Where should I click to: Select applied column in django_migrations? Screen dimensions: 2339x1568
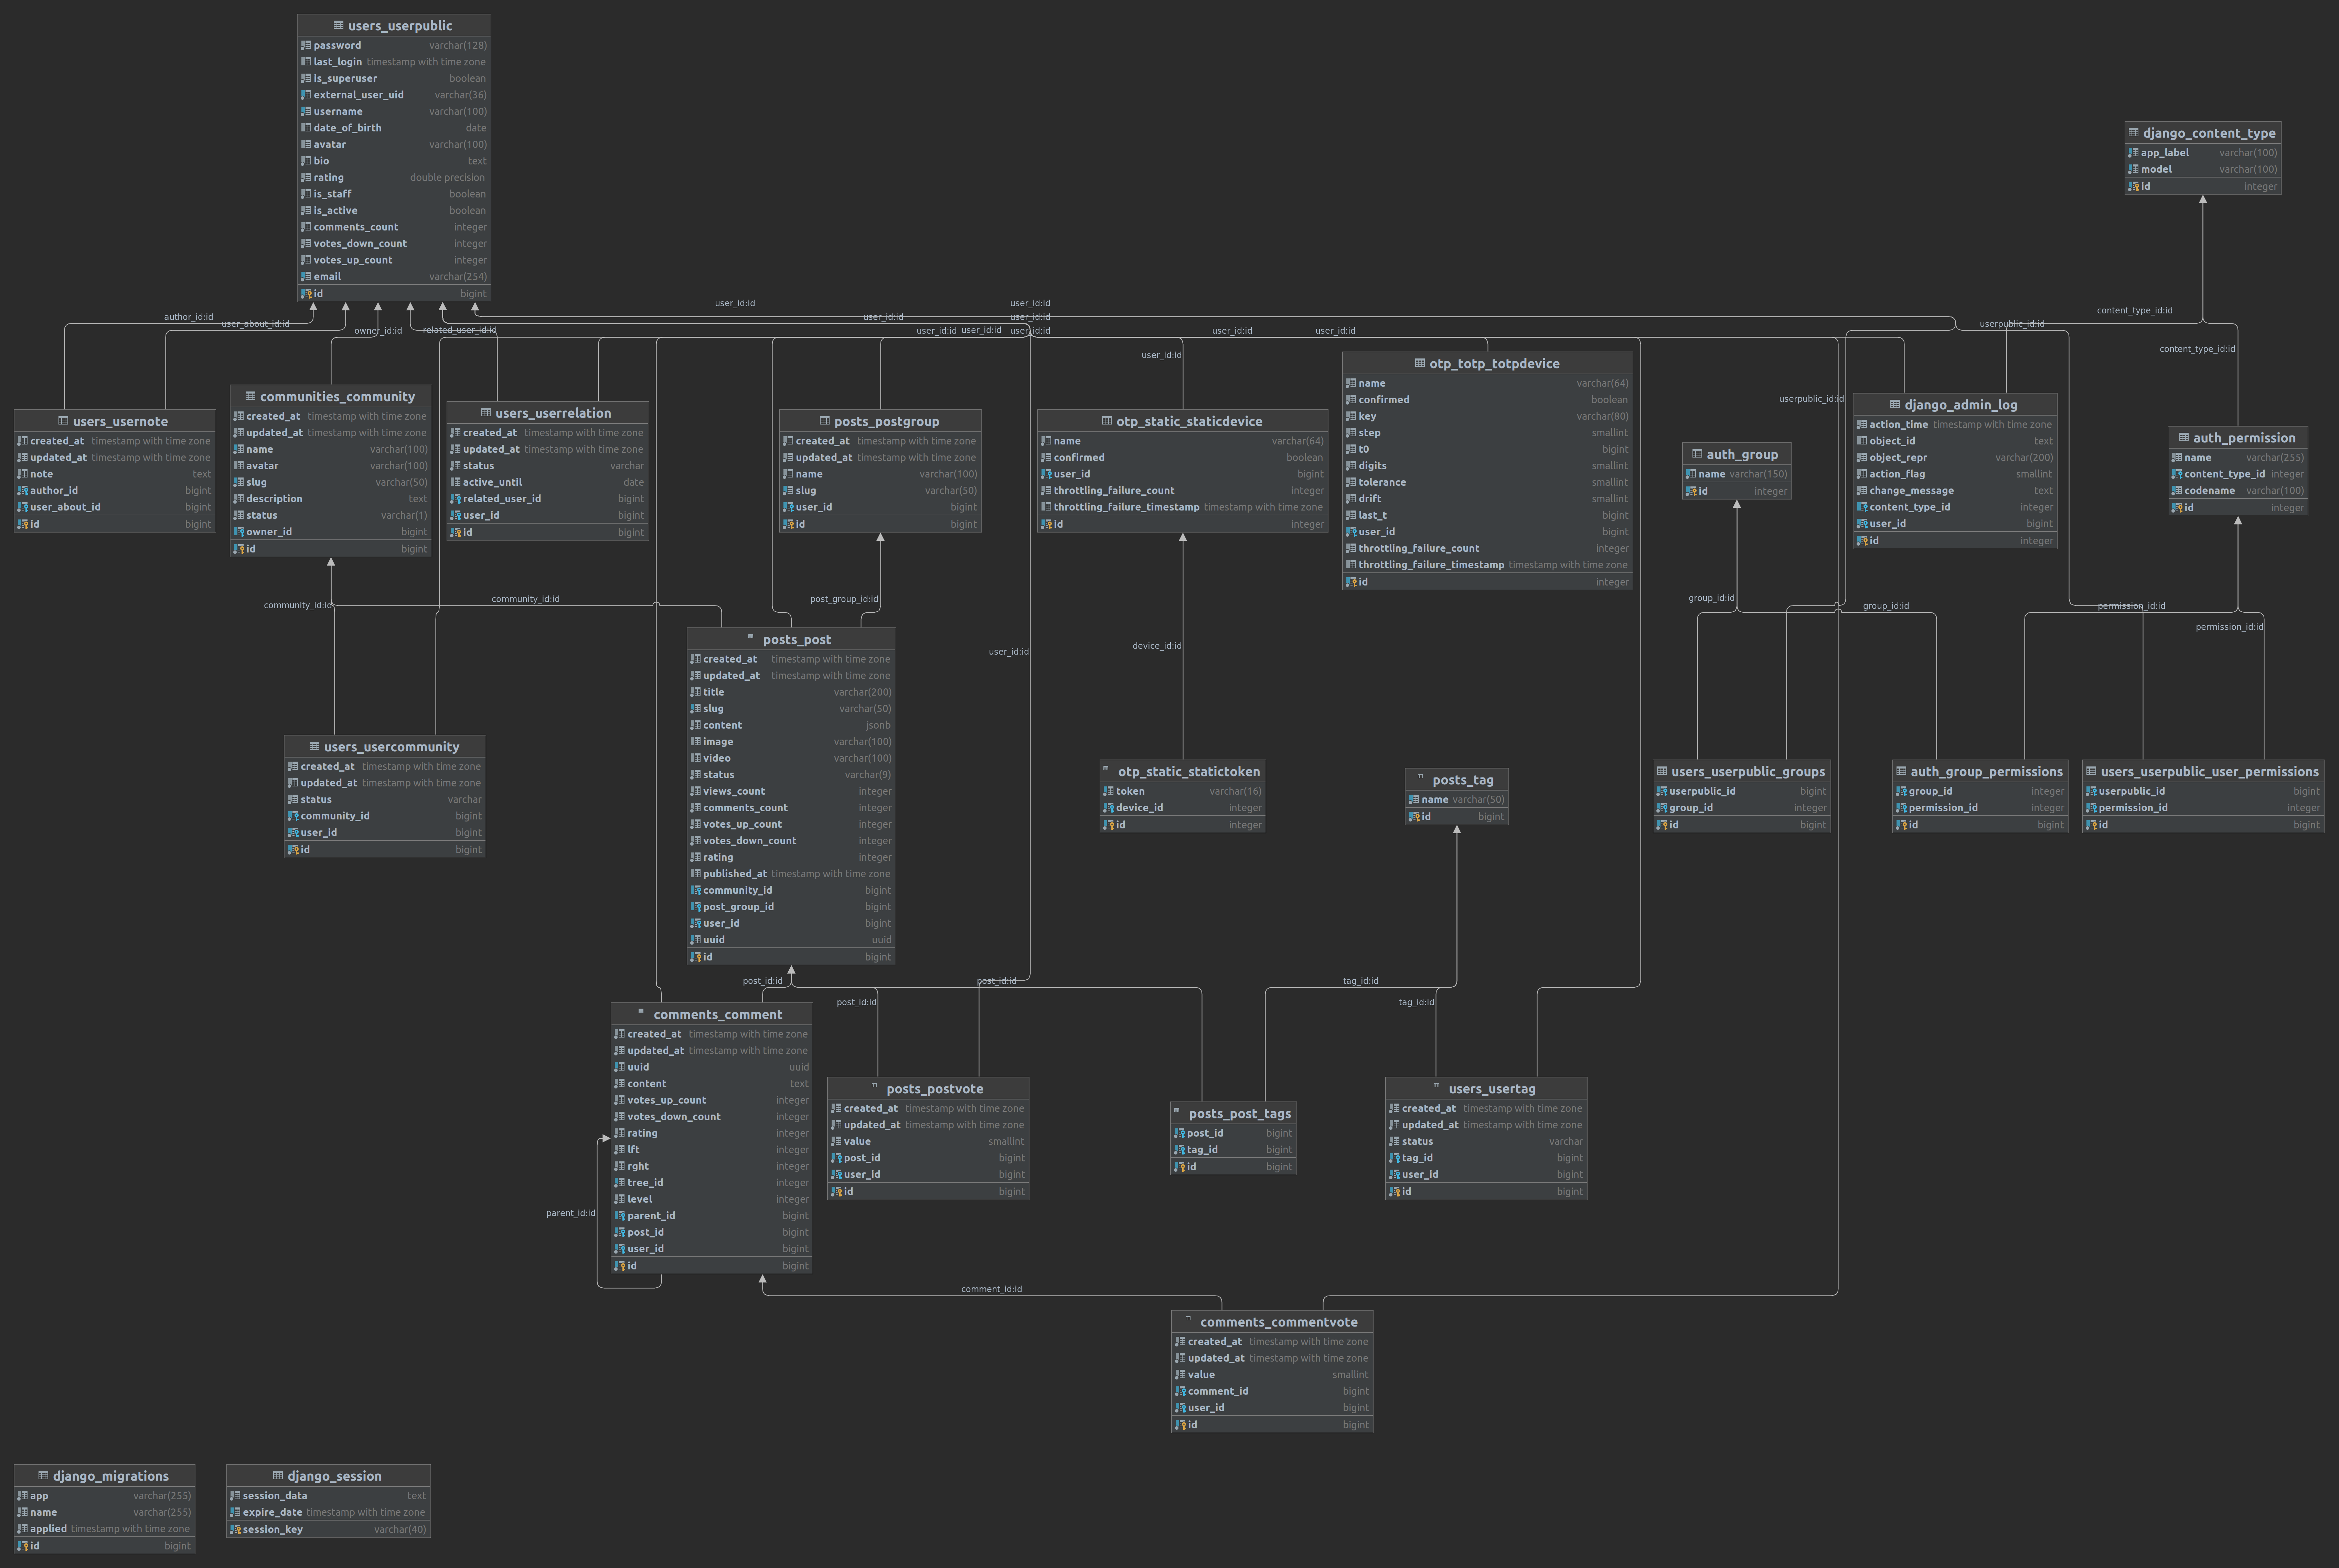[x=105, y=1529]
